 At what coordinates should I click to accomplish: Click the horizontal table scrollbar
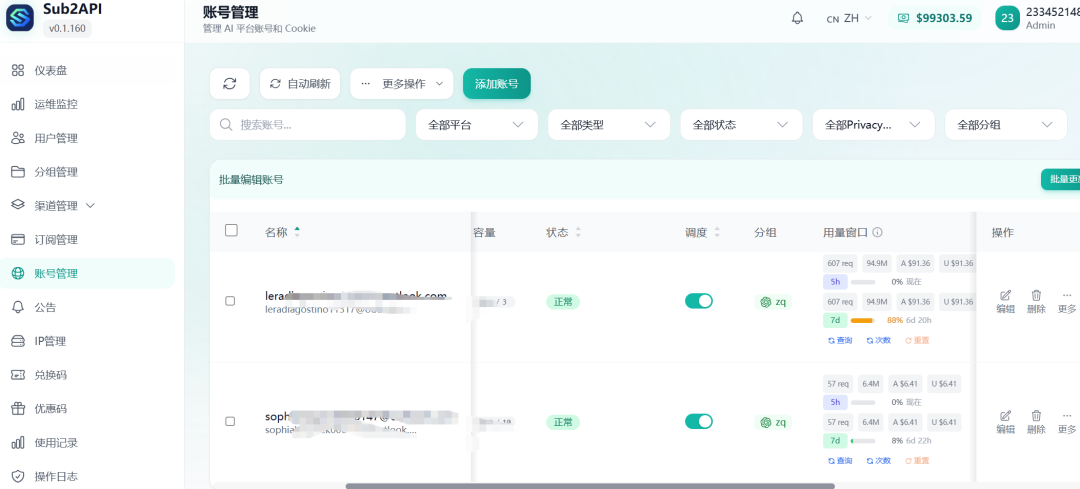tap(590, 486)
